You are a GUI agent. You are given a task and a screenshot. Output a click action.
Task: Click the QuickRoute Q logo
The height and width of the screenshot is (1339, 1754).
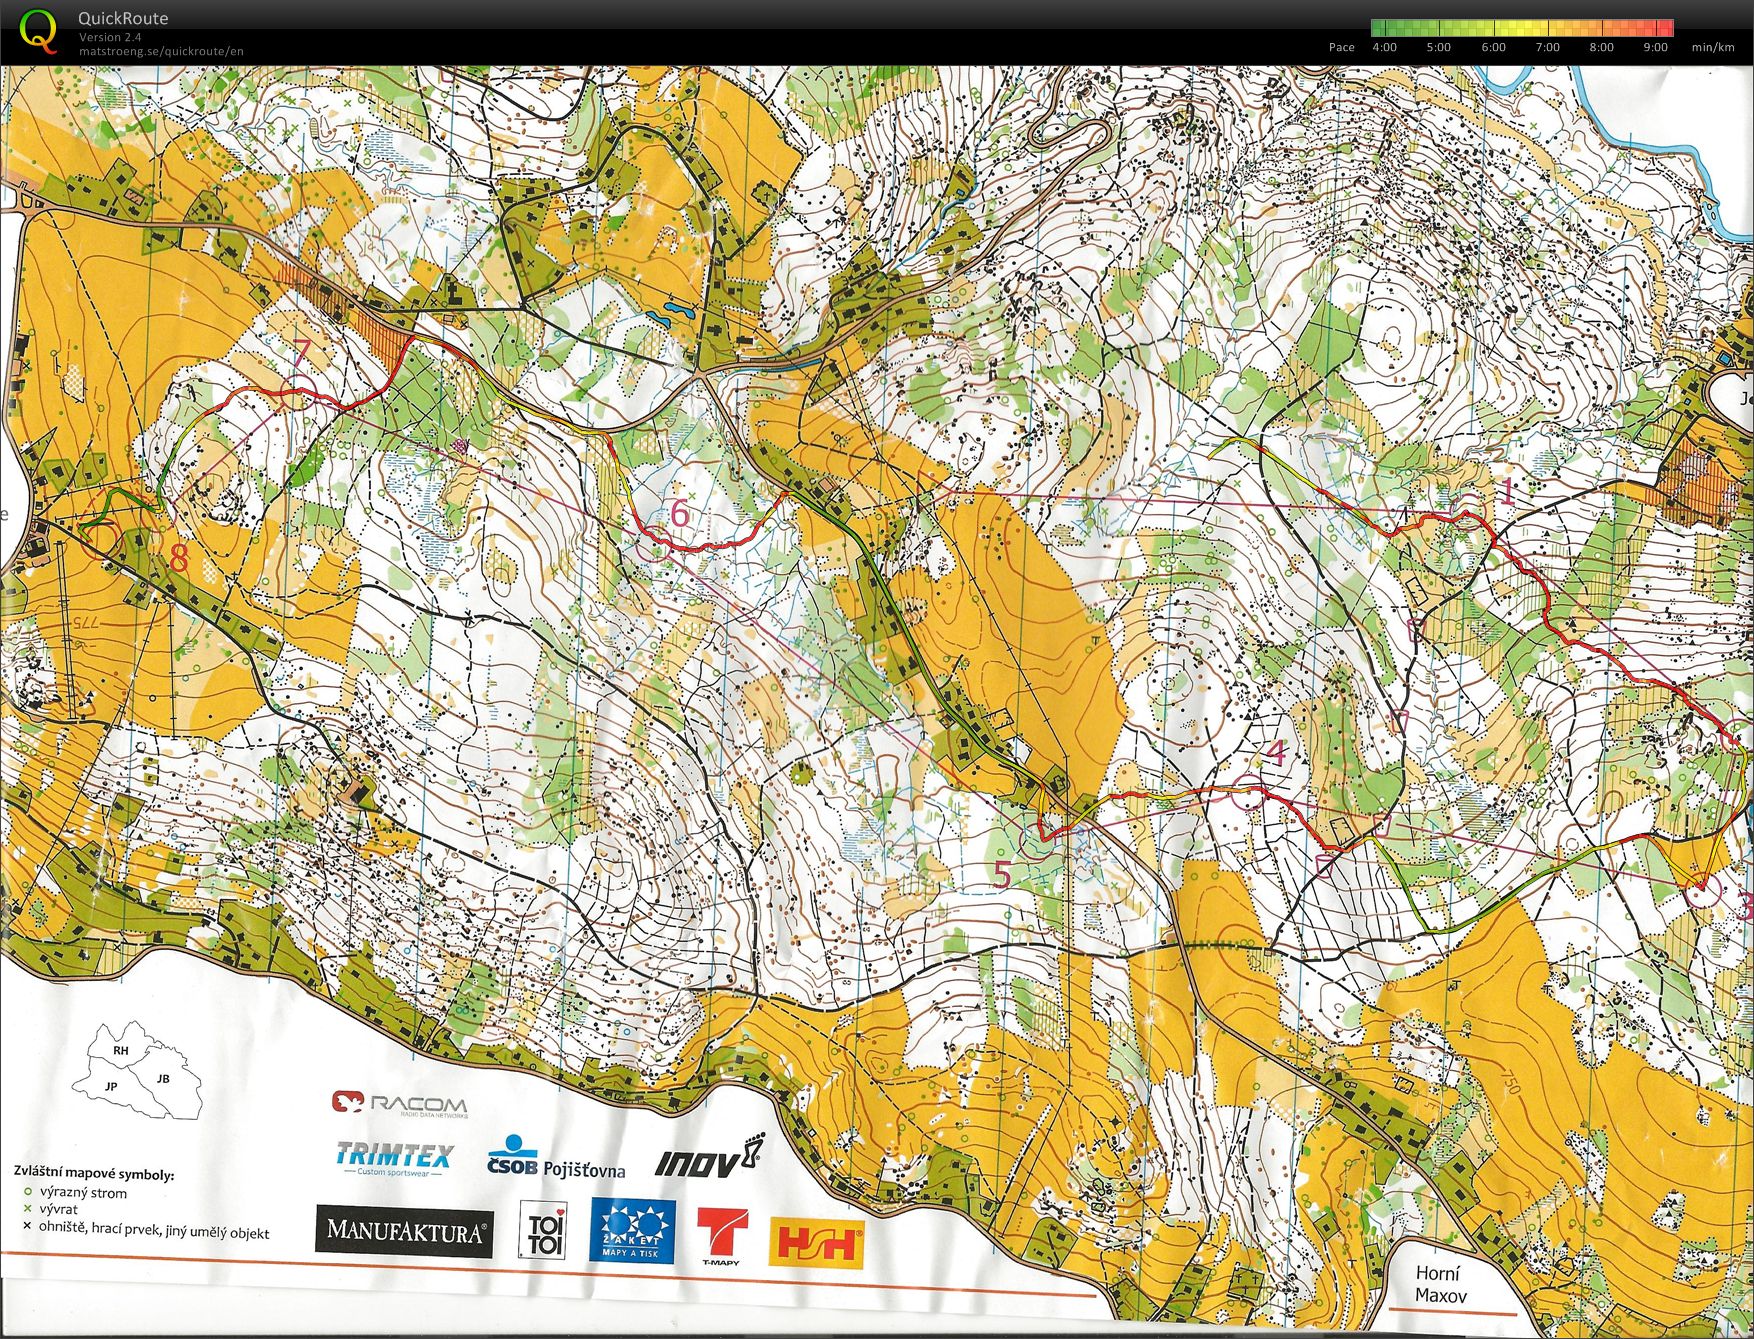click(39, 31)
